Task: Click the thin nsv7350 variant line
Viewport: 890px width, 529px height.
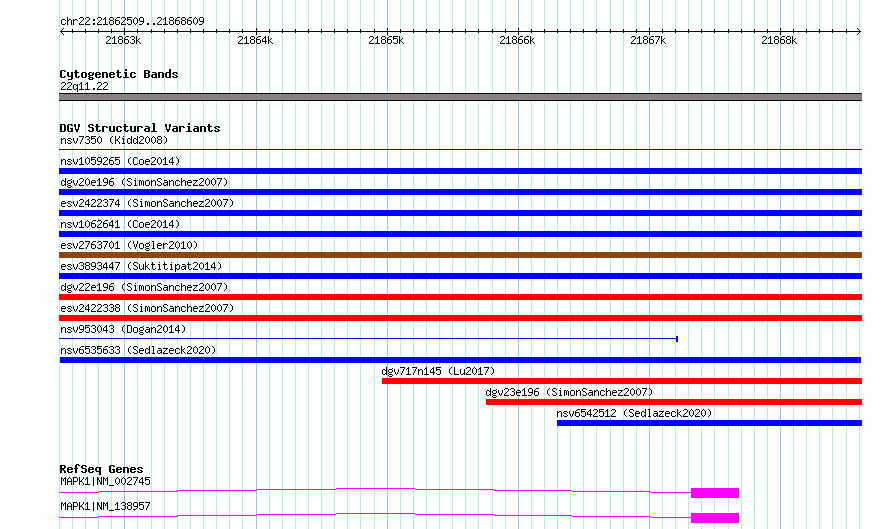Action: point(460,150)
